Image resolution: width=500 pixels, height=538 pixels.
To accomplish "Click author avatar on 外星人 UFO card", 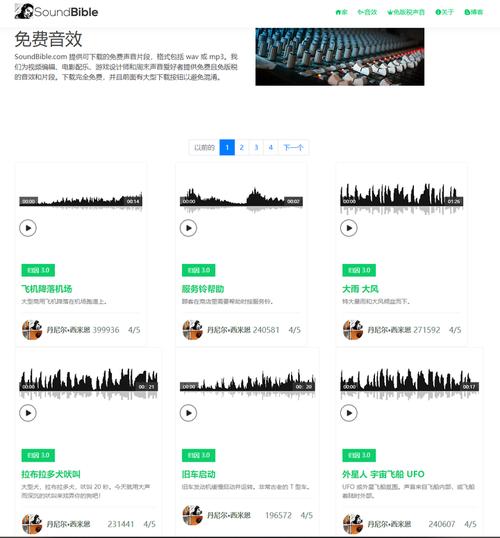I will [x=353, y=524].
